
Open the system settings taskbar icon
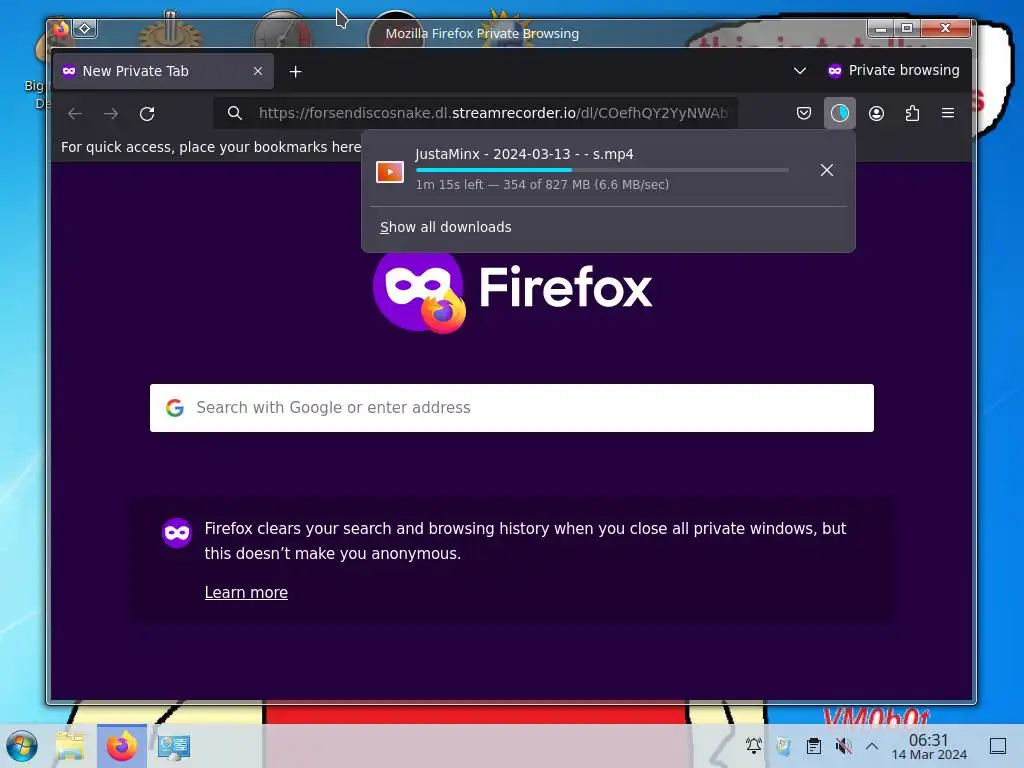[x=174, y=746]
